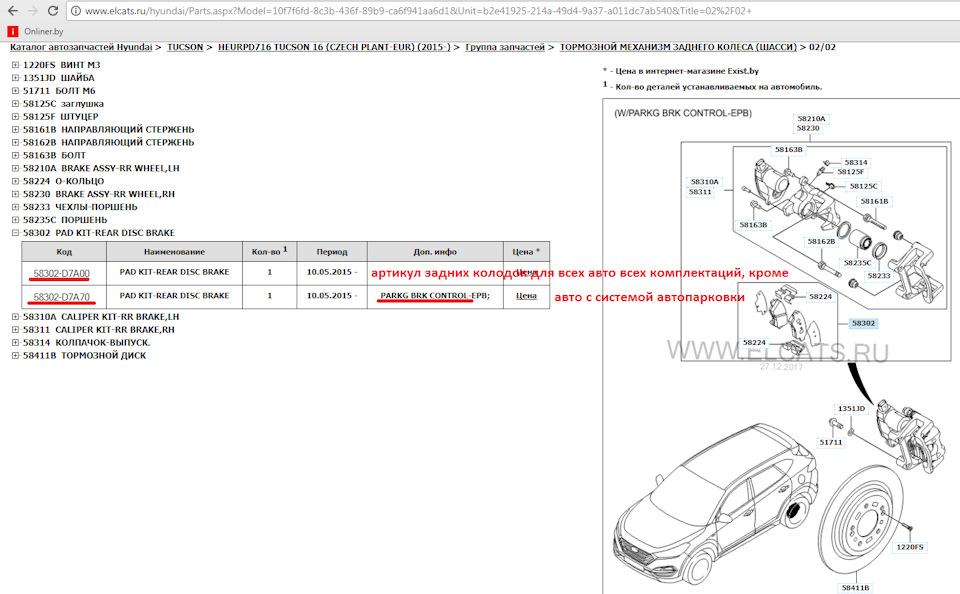Screen dimensions: 960x594
Task: Click Цена link in the 58302-D7A70 row
Action: coord(526,296)
